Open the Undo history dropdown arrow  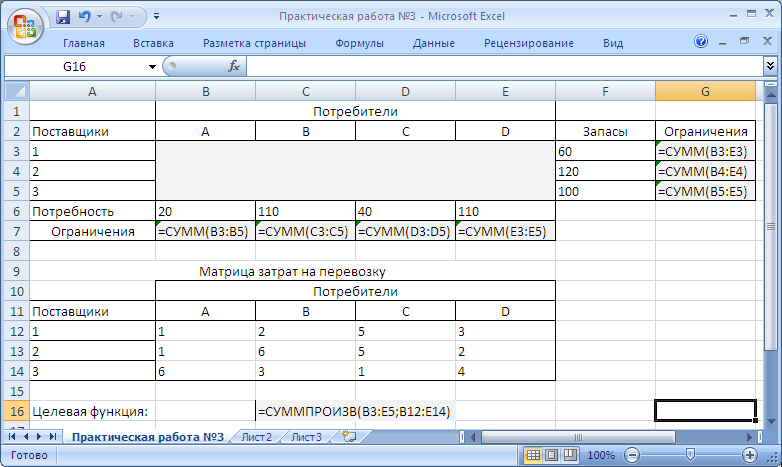[x=99, y=17]
